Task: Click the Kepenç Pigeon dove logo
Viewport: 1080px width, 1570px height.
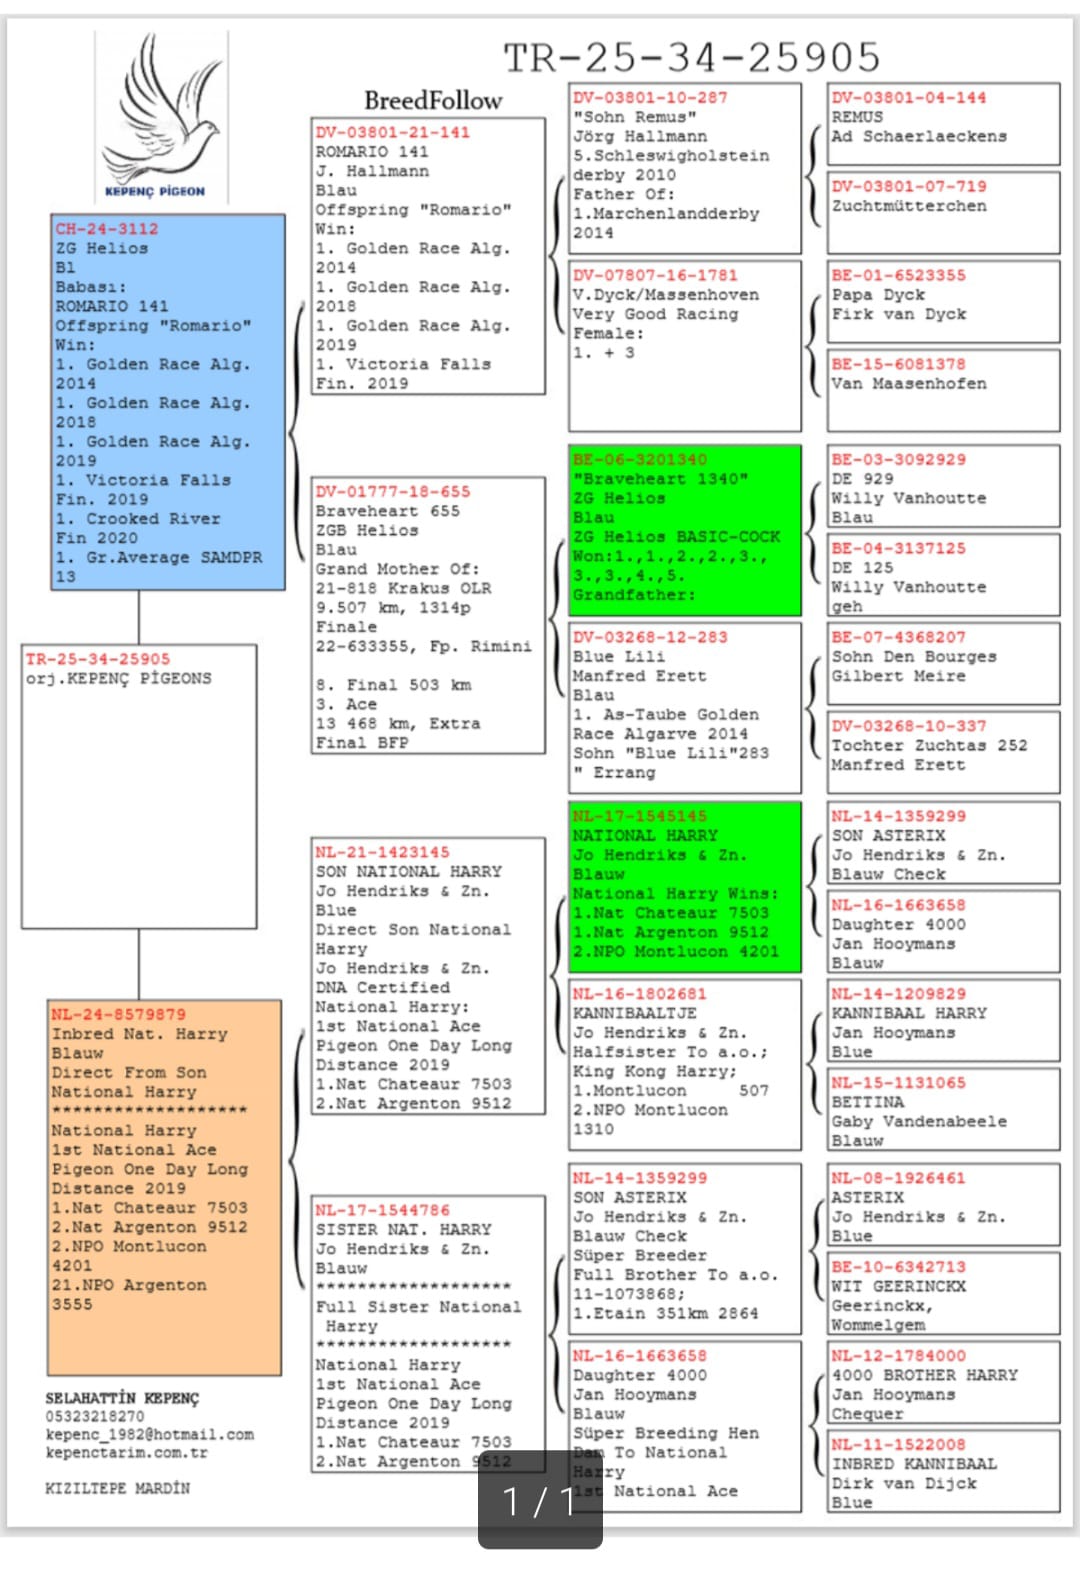Action: [160, 115]
